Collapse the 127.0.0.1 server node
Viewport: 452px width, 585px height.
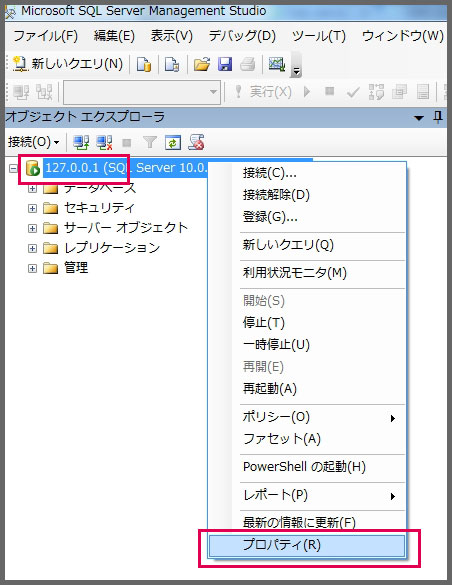pos(13,169)
